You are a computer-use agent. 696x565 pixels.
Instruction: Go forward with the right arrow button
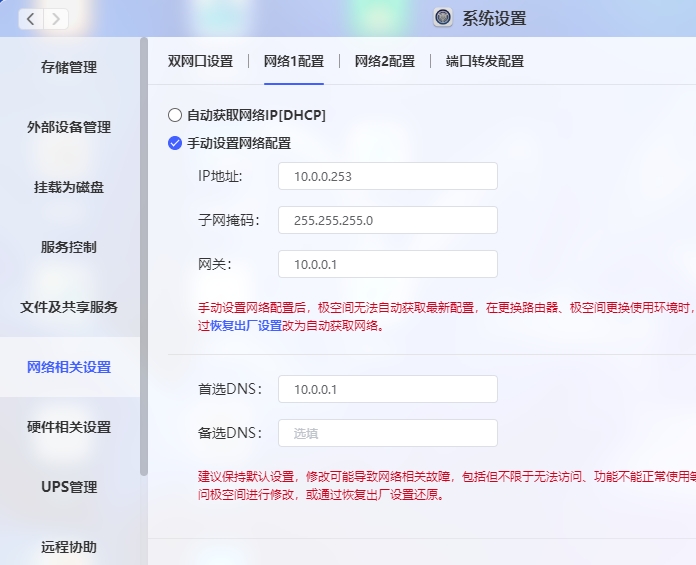[56, 19]
